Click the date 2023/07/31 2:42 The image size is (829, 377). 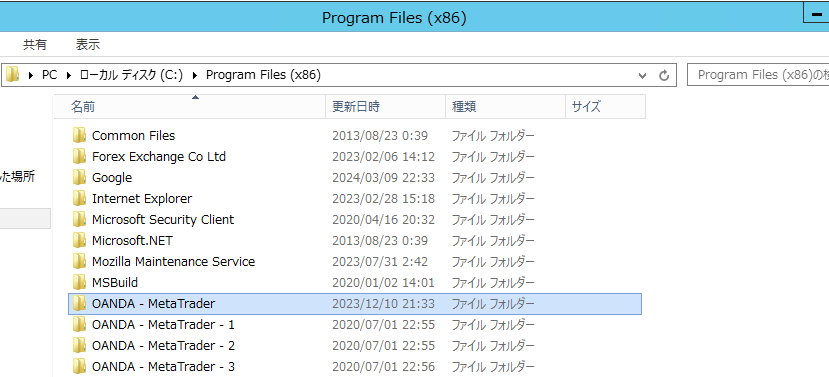(x=380, y=262)
